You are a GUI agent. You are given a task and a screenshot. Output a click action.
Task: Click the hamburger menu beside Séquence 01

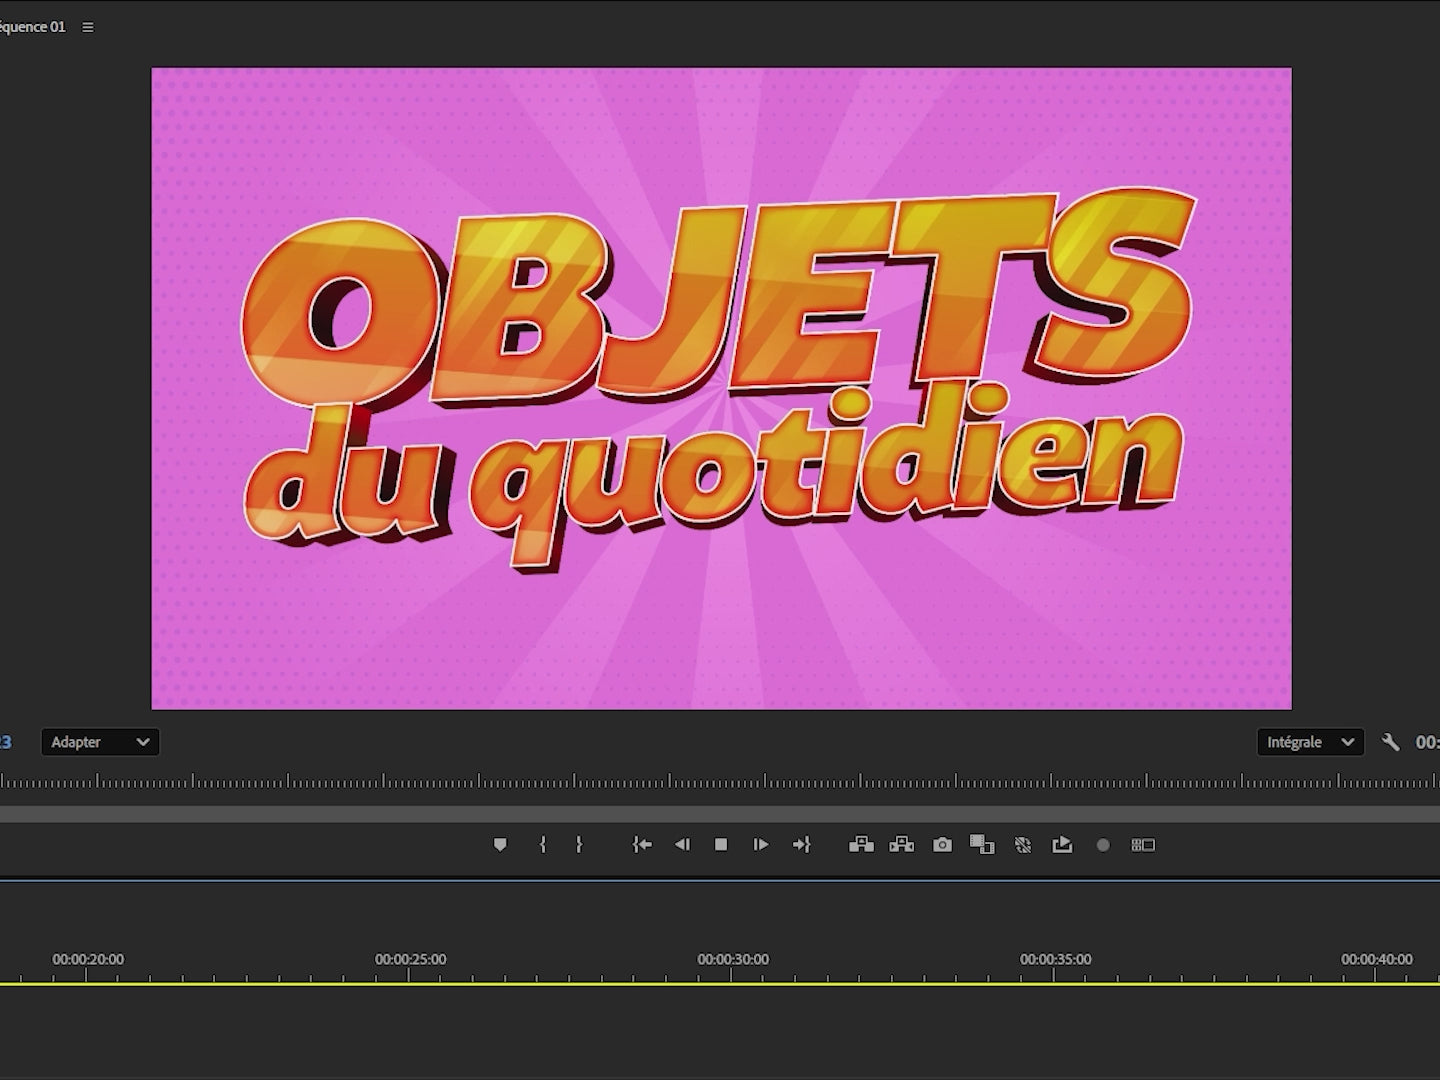click(x=87, y=27)
